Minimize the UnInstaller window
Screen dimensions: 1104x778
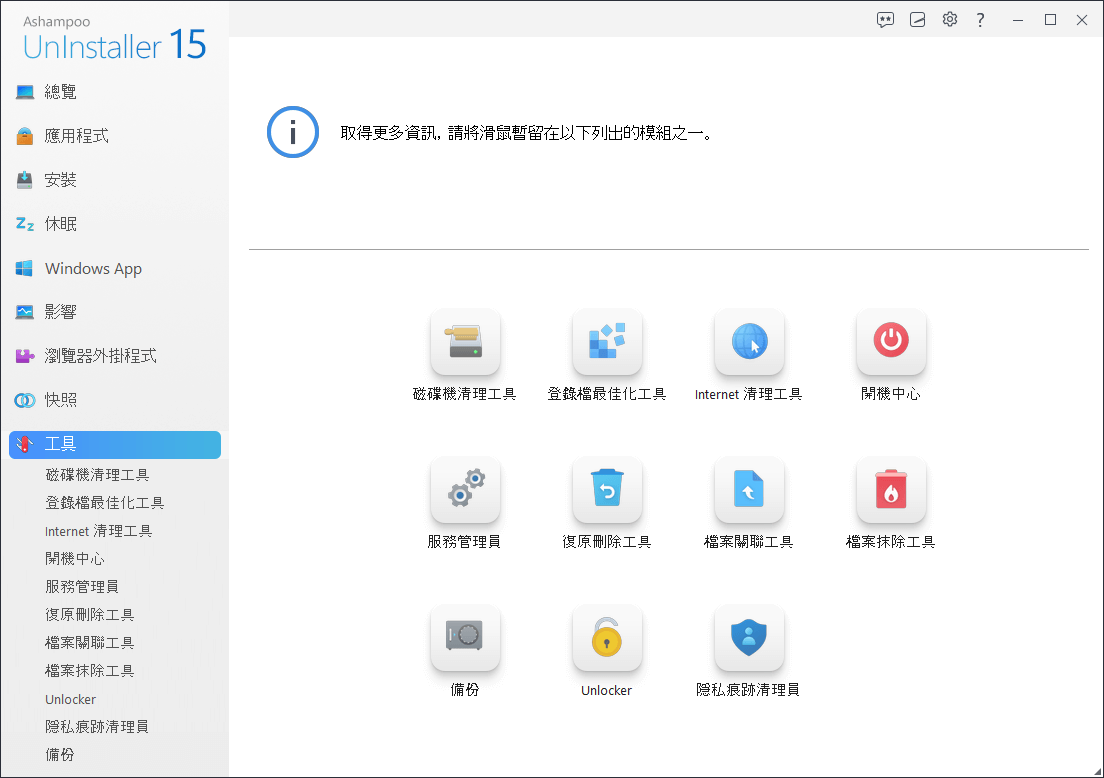1017,20
